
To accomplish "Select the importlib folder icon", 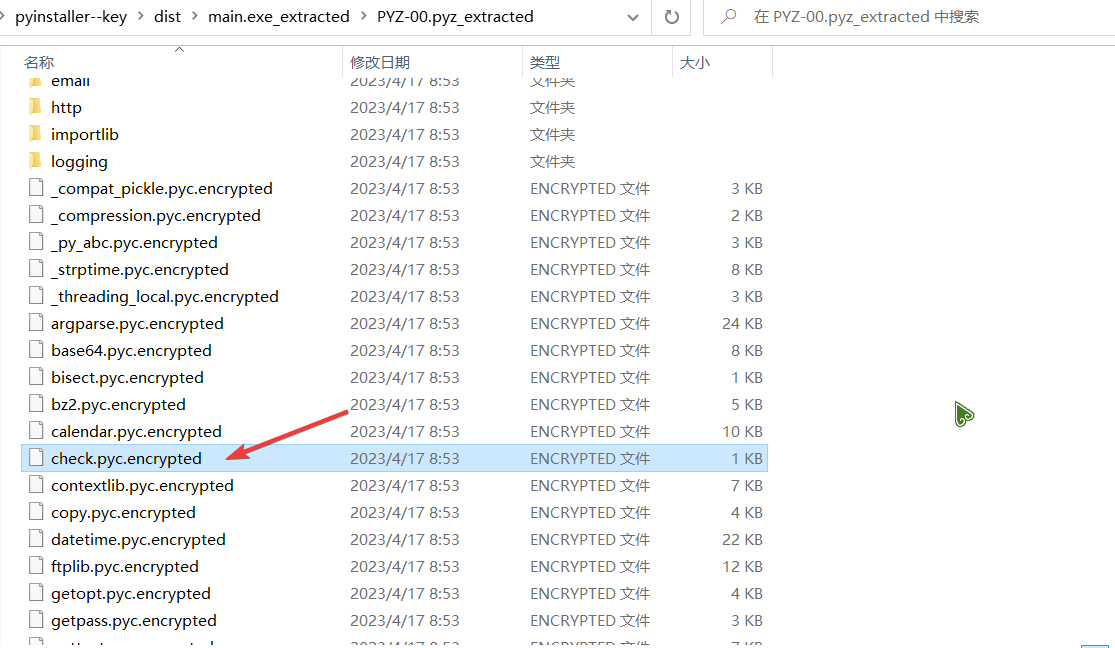I will (x=35, y=134).
